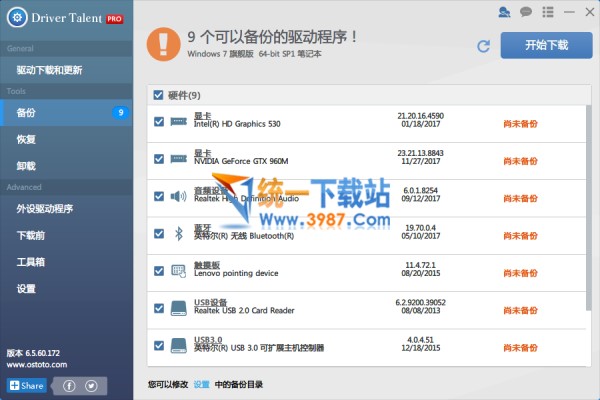Screen dimensions: 600x400
Task: Uncheck the USB 3.0 host controller checkbox
Action: 159,346
